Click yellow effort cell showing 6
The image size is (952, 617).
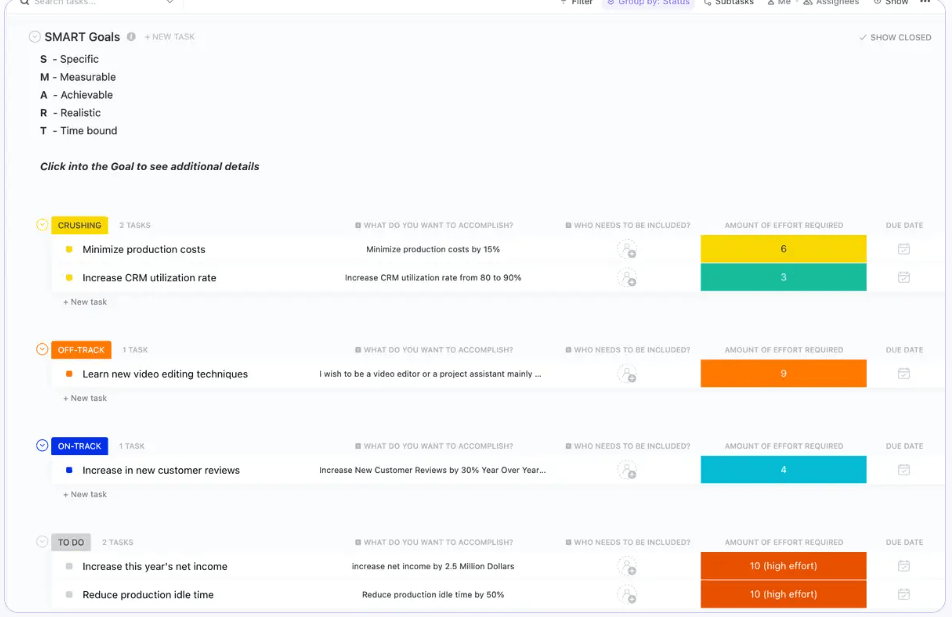point(783,249)
